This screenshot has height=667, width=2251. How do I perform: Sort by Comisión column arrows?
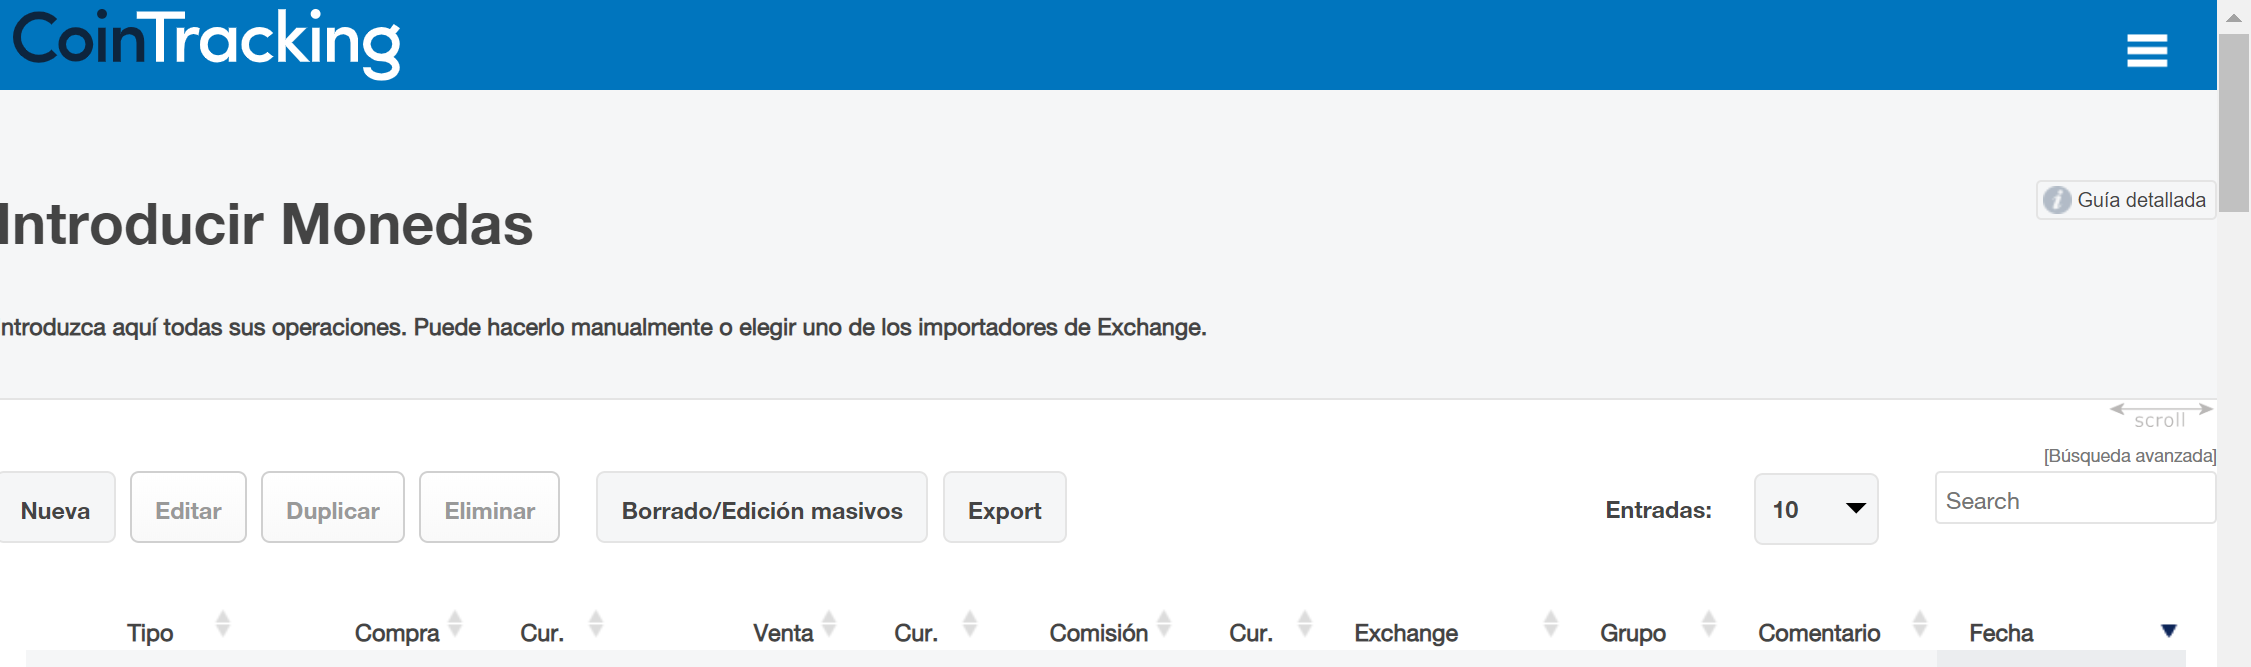1164,624
